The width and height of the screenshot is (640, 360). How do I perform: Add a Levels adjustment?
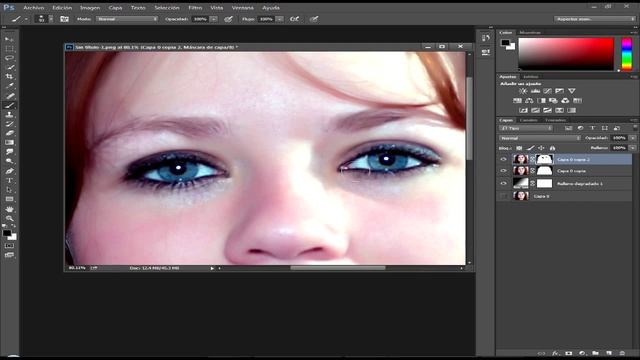(535, 91)
